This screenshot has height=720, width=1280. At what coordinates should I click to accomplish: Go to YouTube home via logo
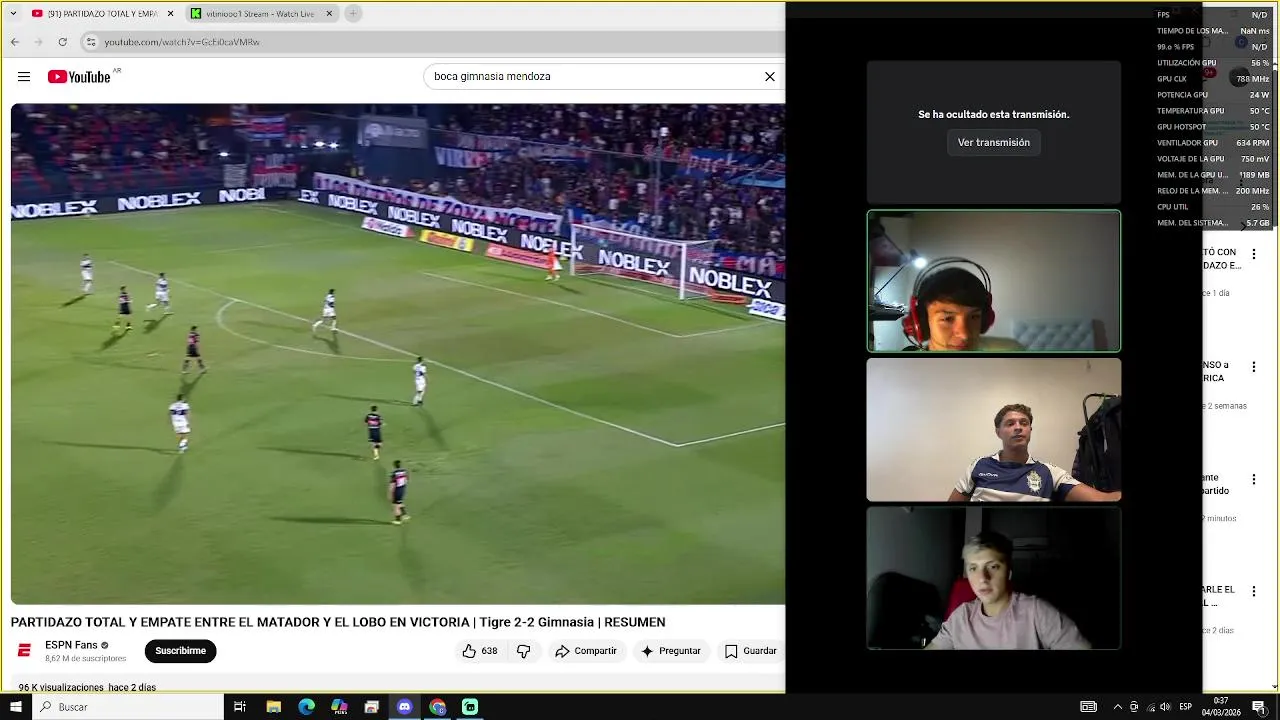(x=79, y=76)
